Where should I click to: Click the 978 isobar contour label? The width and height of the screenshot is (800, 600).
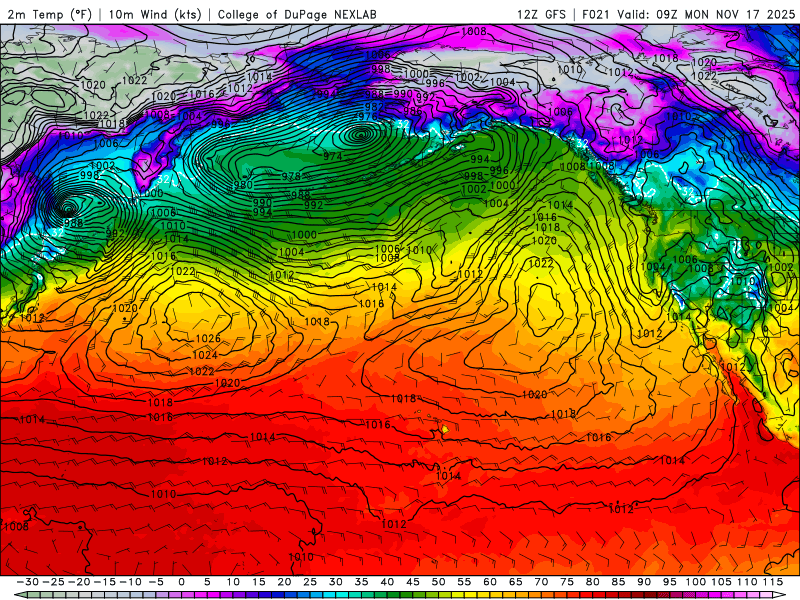click(291, 177)
